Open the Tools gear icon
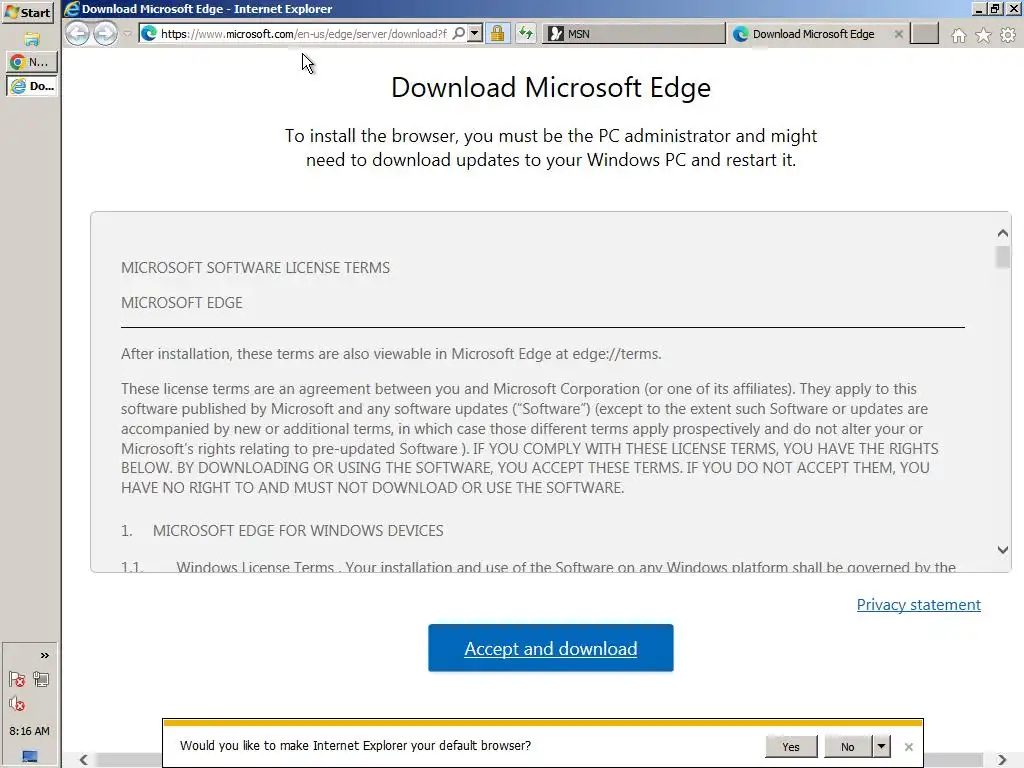 (x=1008, y=35)
